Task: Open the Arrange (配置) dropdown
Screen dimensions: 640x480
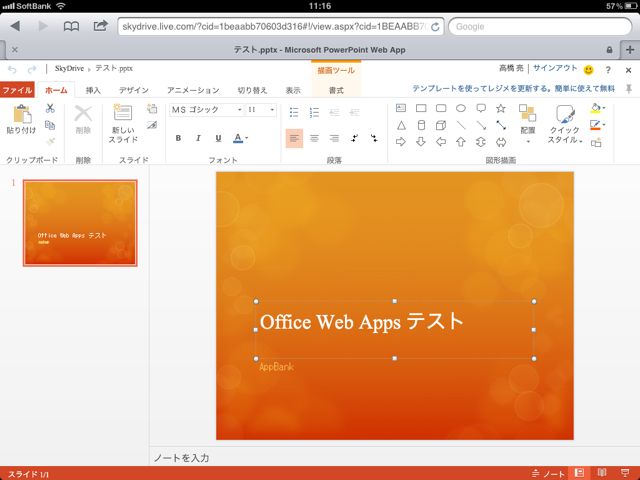Action: 527,124
